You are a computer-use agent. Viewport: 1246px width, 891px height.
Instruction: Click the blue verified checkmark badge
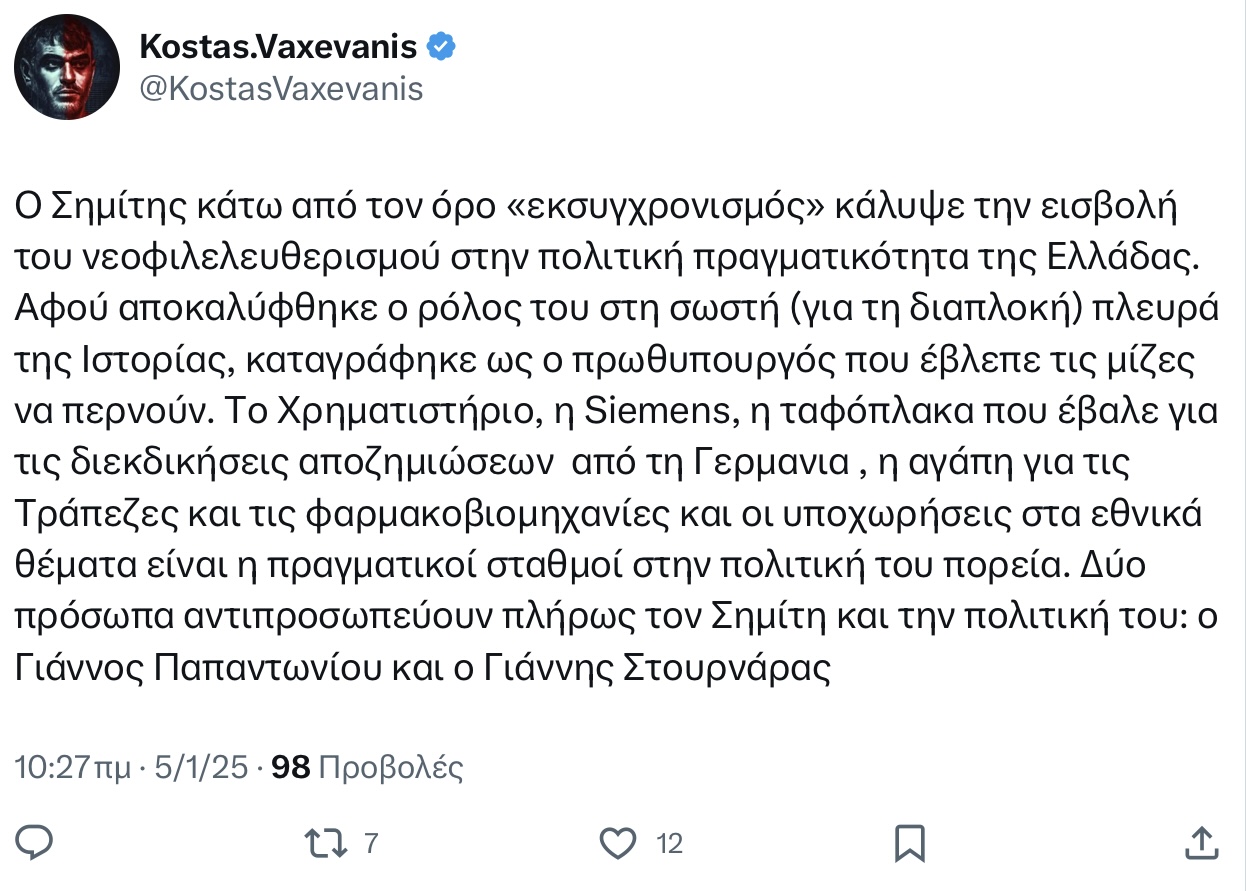(x=443, y=45)
